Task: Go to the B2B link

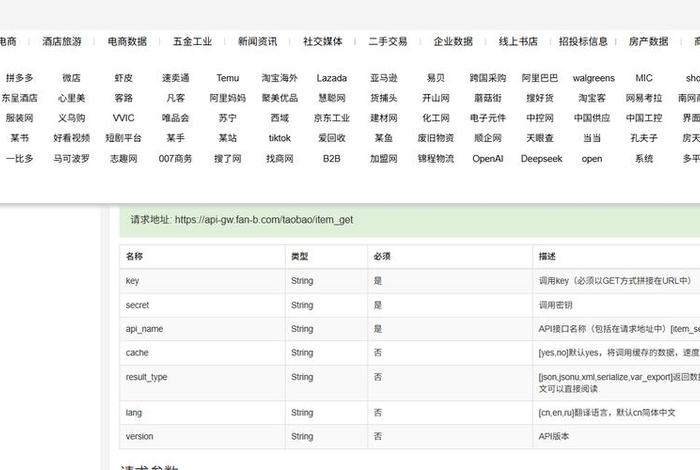Action: click(332, 158)
